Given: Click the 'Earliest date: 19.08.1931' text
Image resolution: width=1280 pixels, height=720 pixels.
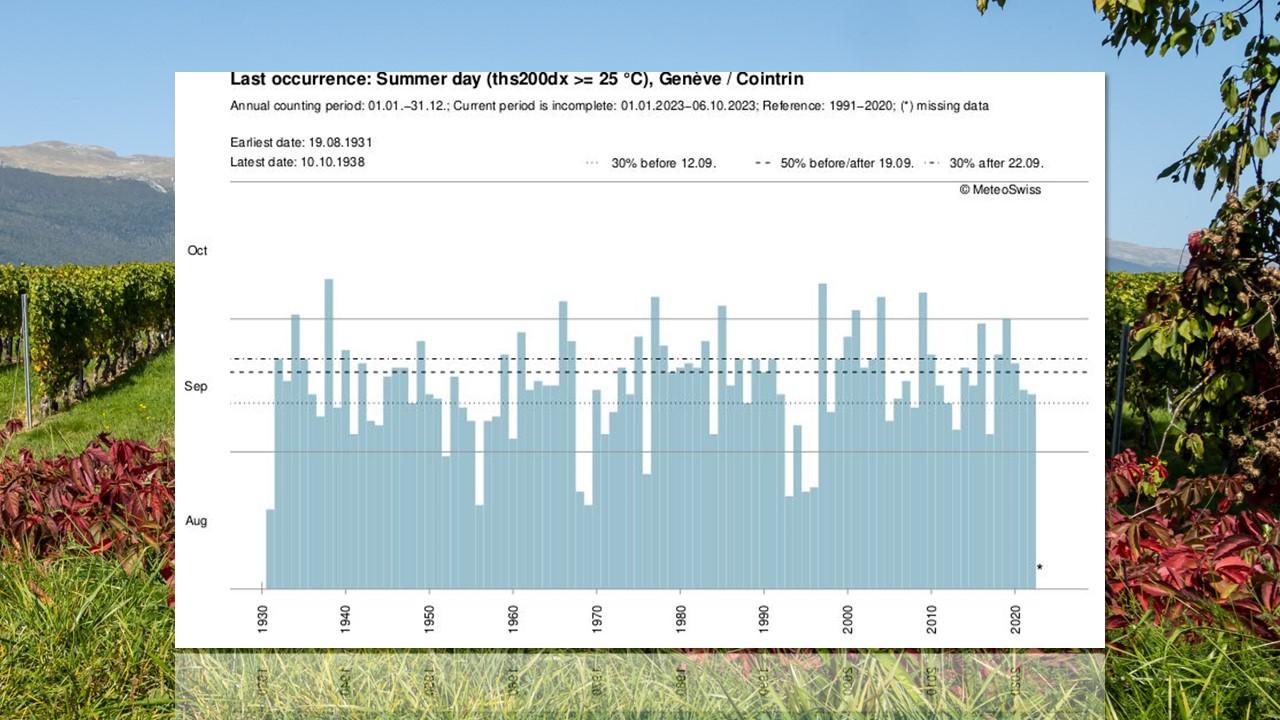Looking at the screenshot, I should [301, 143].
